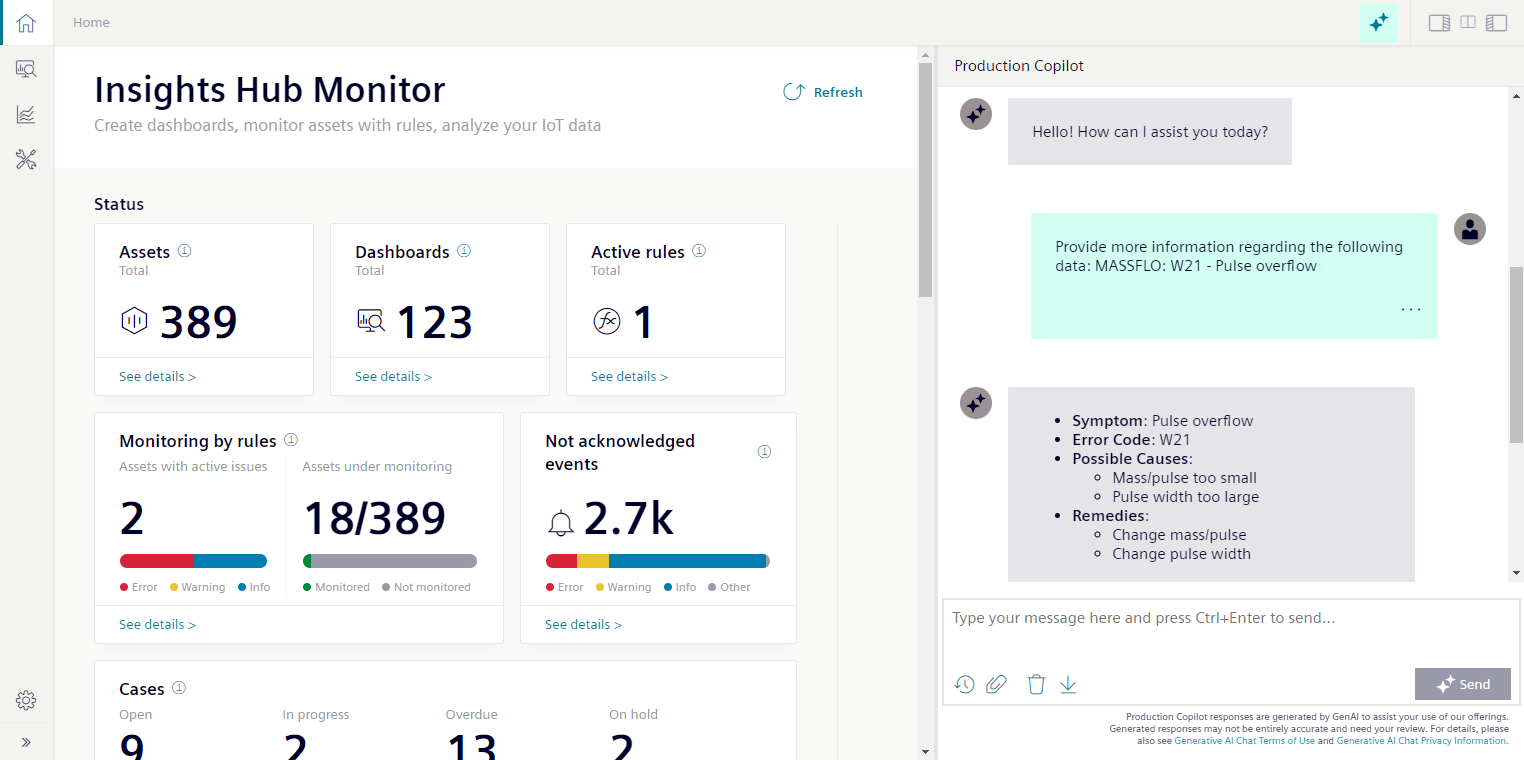Image resolution: width=1524 pixels, height=760 pixels.
Task: Open chat history clock icon
Action: [x=964, y=684]
